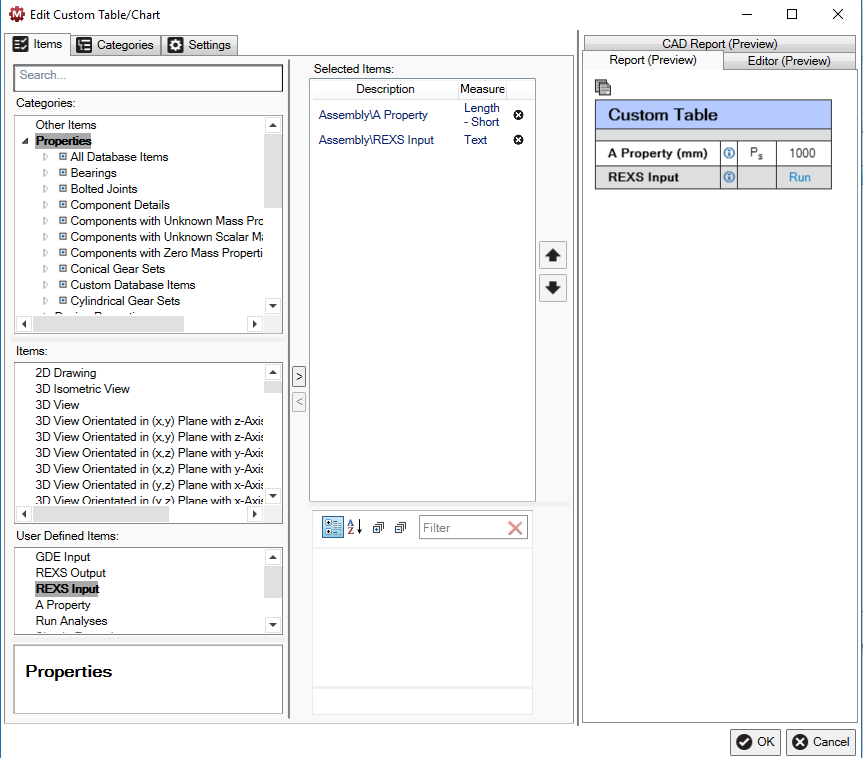
Task: Click the Search input field
Action: [148, 78]
